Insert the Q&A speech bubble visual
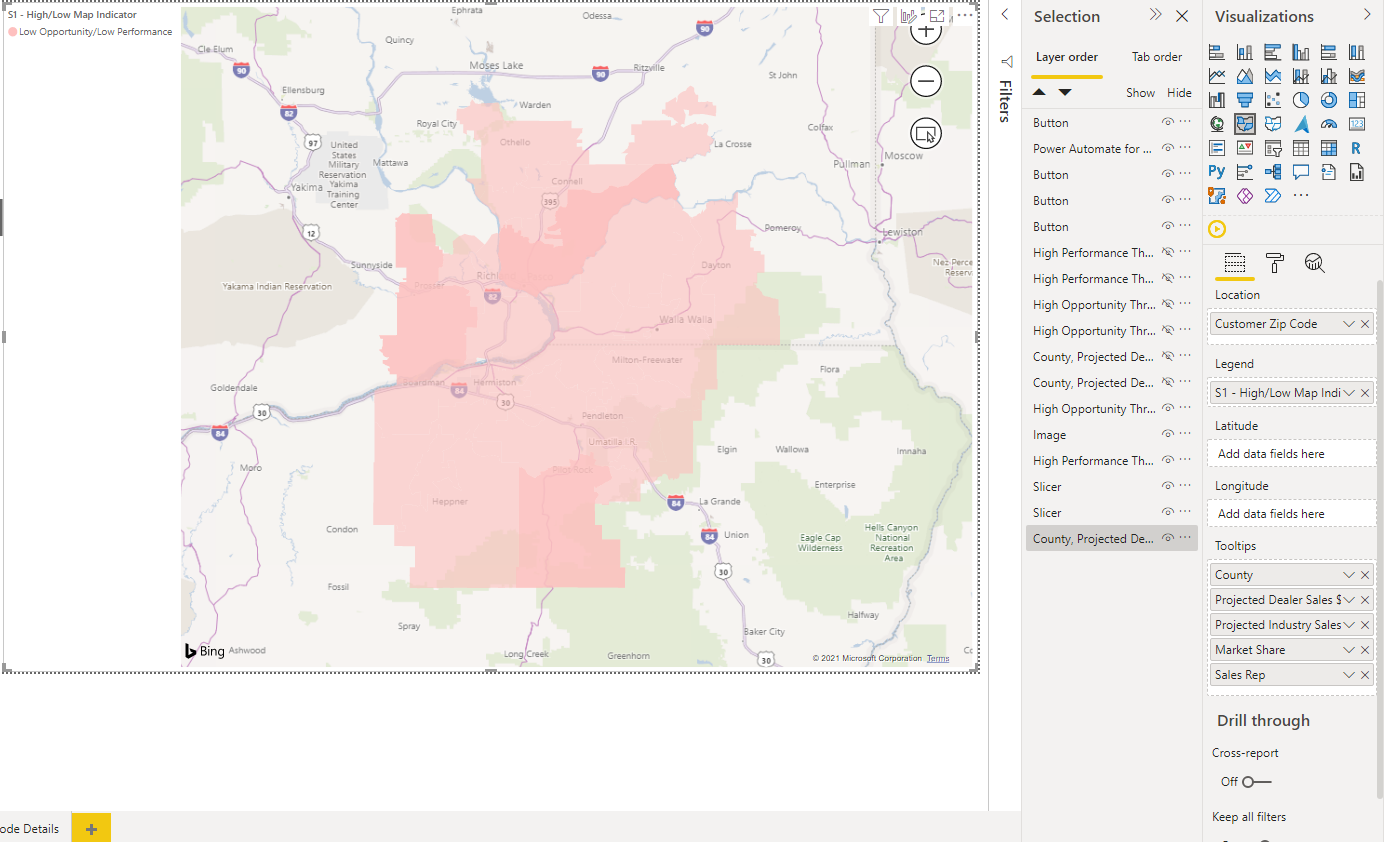 pos(1301,172)
